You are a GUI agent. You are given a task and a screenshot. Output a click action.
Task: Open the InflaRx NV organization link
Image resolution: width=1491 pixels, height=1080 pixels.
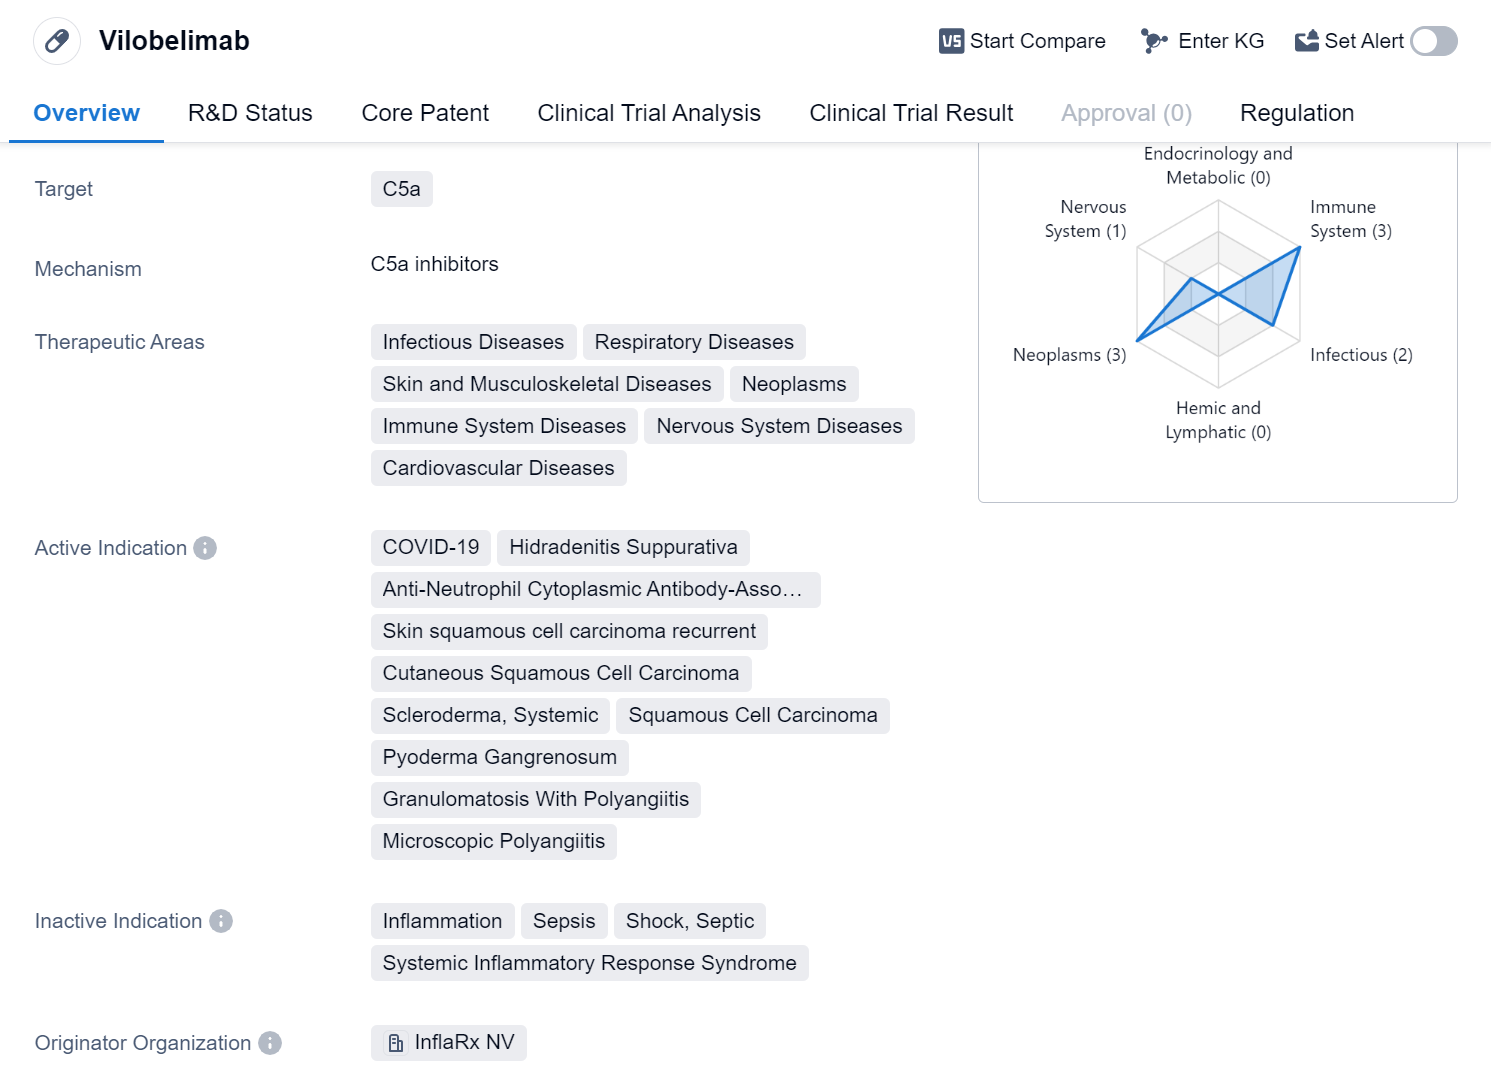464,1043
